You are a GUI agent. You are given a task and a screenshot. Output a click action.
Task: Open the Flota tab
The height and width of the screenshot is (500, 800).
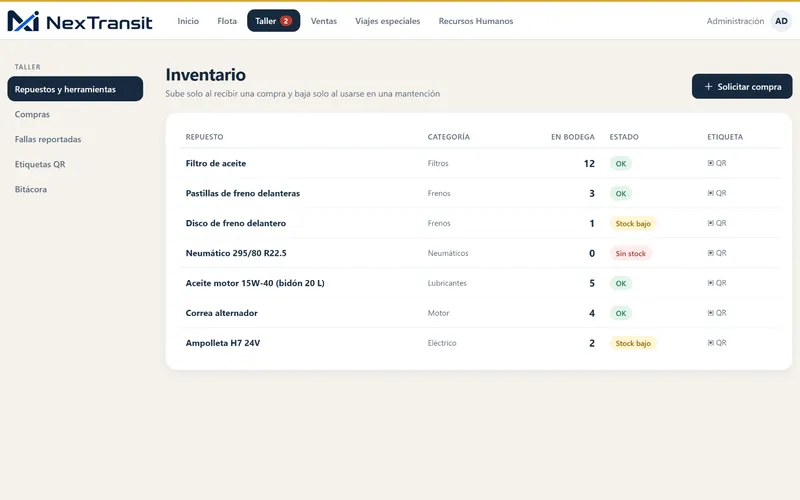[x=227, y=21]
